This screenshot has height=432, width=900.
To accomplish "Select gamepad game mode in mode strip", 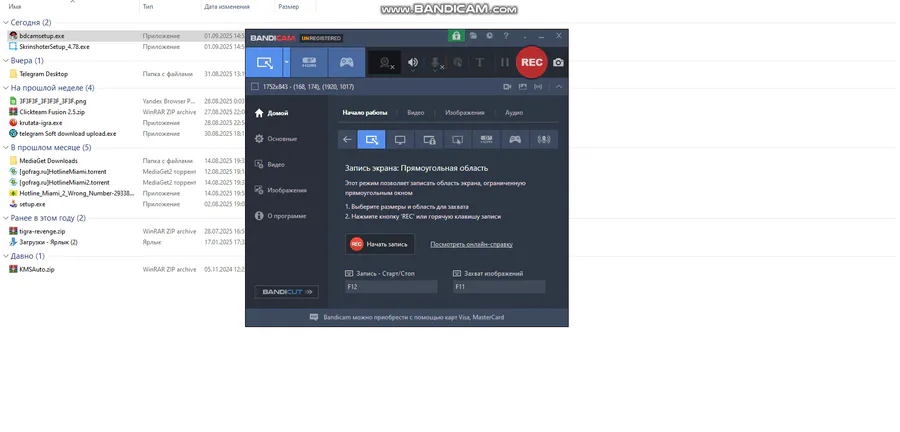I will [515, 139].
